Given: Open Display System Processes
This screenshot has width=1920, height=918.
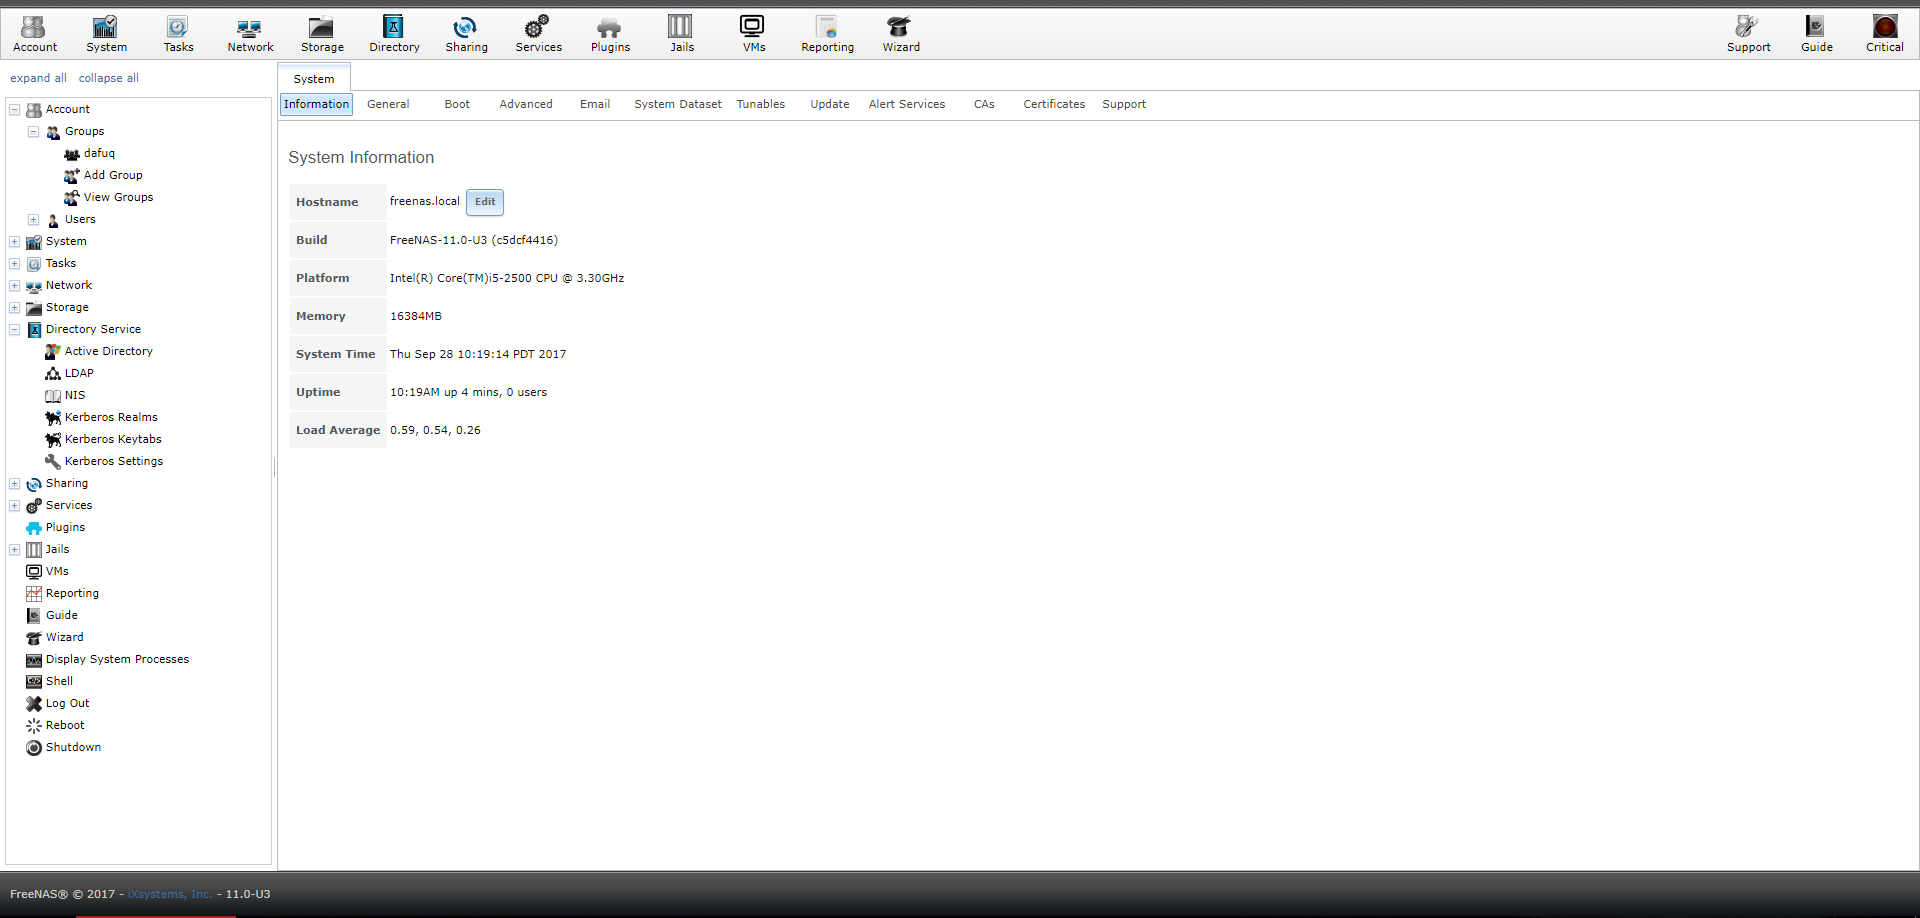Looking at the screenshot, I should 117,660.
